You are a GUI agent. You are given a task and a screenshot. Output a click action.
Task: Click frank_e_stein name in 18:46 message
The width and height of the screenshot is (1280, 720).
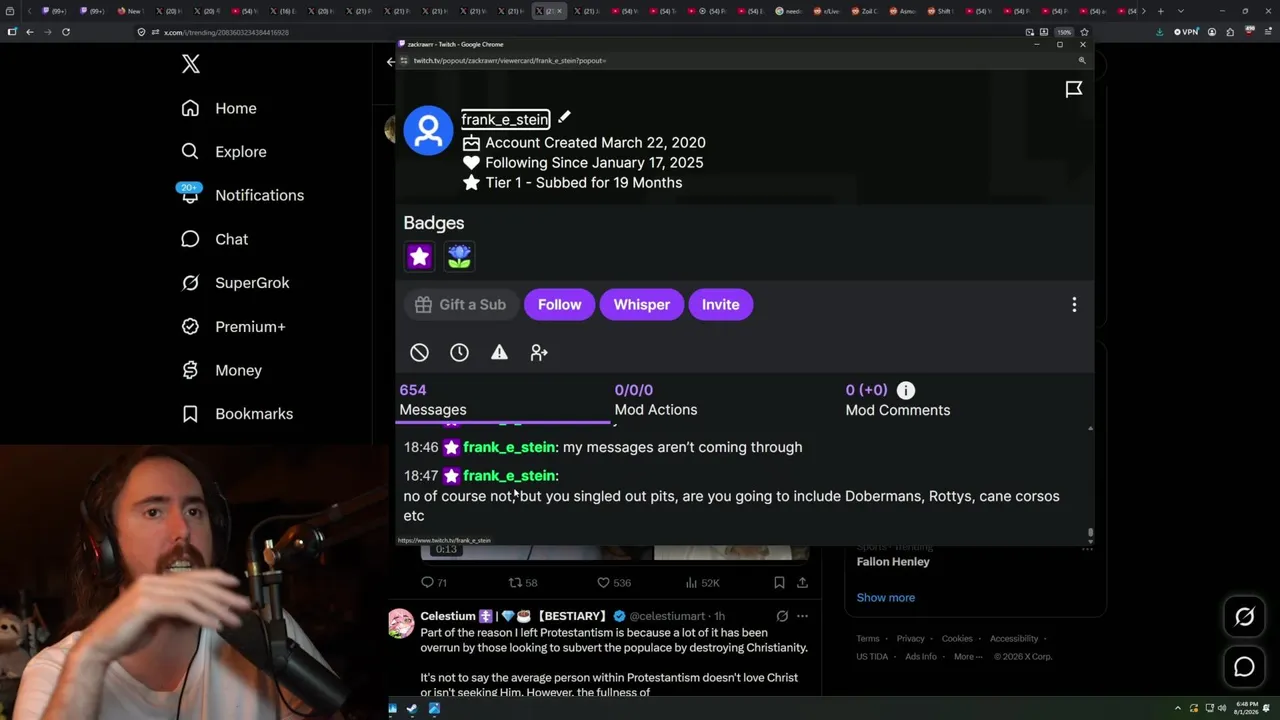coord(509,447)
